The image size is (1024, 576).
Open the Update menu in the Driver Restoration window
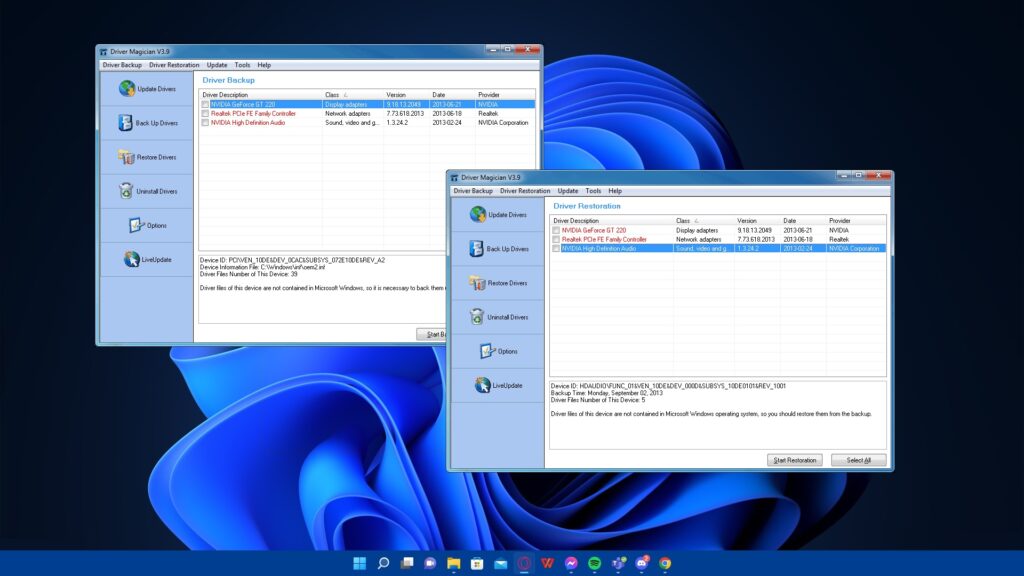(x=568, y=191)
